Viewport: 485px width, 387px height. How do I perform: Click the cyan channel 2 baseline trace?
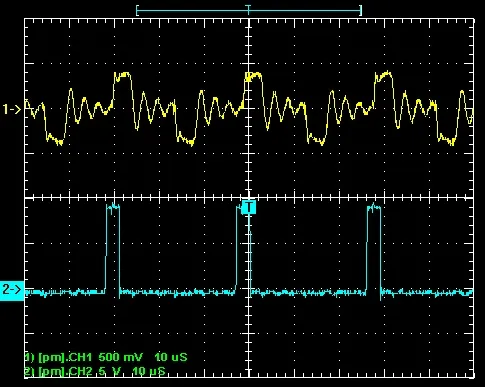click(249, 293)
